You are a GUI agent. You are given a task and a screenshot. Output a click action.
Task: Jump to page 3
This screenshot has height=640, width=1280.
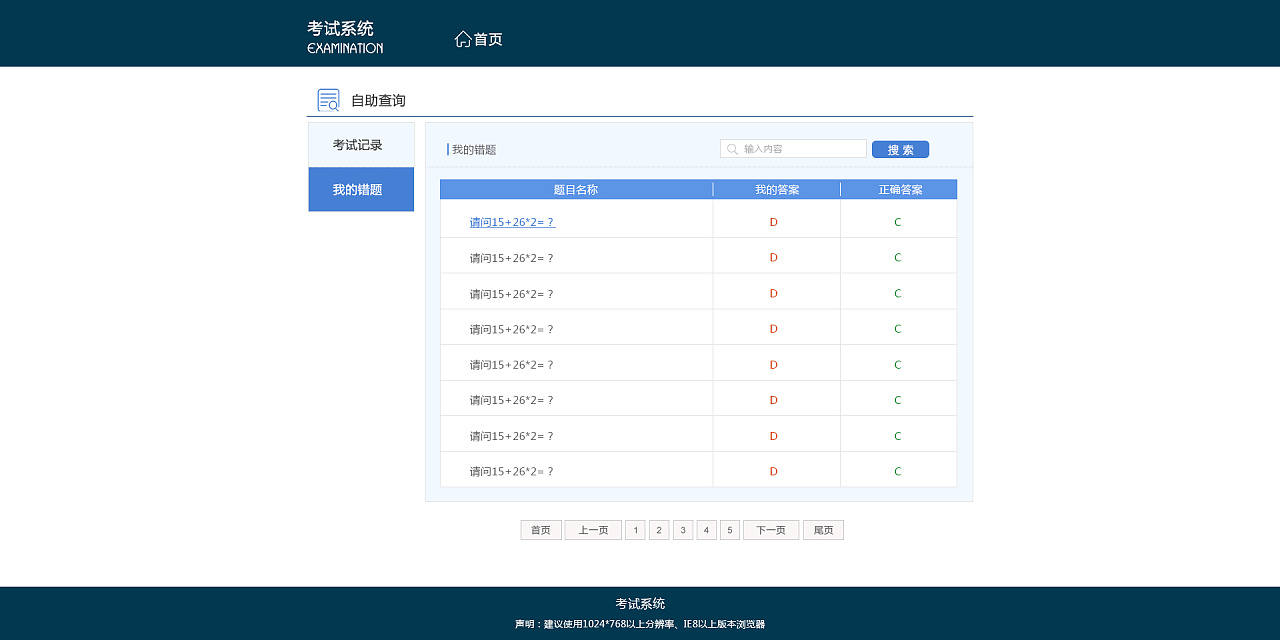coord(683,530)
